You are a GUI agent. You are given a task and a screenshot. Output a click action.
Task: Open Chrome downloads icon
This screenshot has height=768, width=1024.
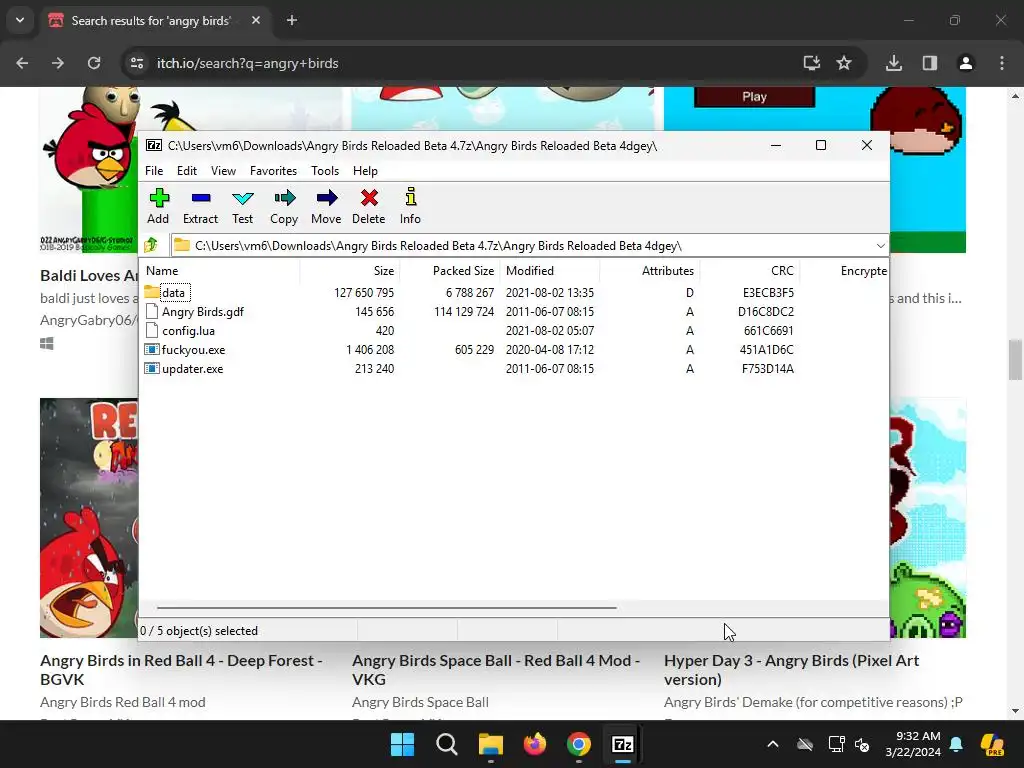pyautogui.click(x=894, y=63)
